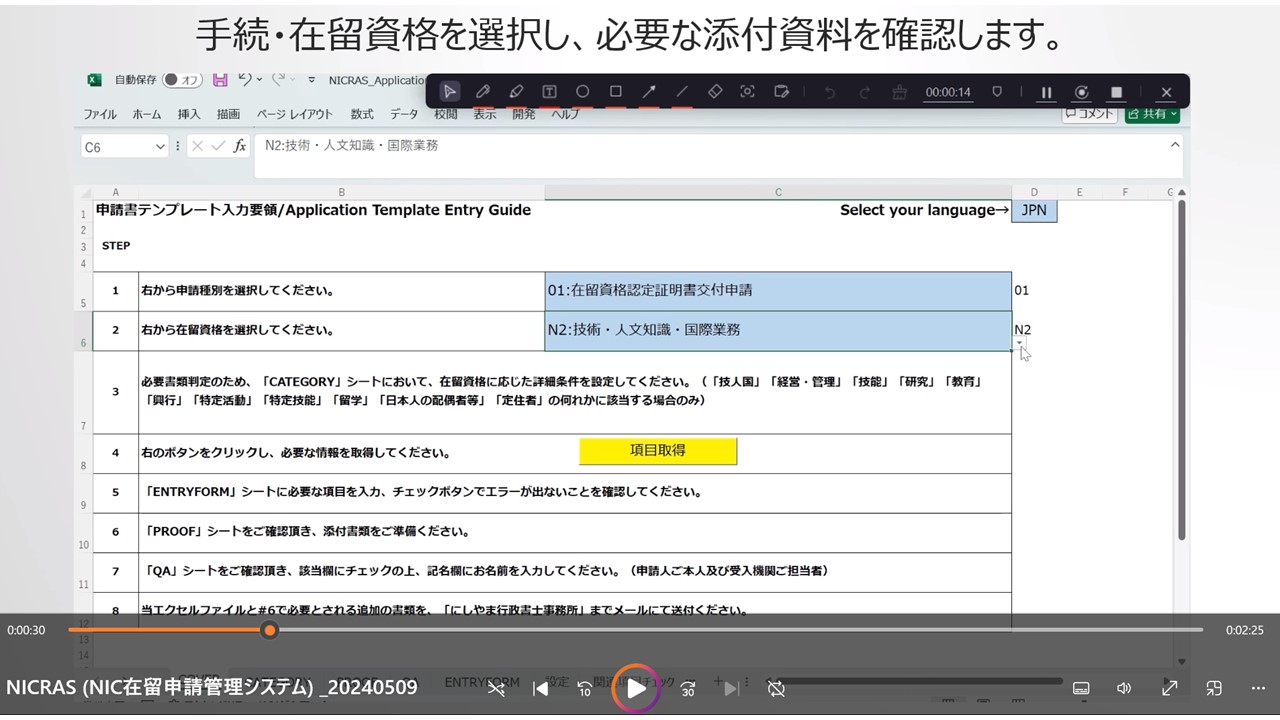Open the JPN language selection dropdown
This screenshot has width=1280, height=720.
click(1034, 210)
